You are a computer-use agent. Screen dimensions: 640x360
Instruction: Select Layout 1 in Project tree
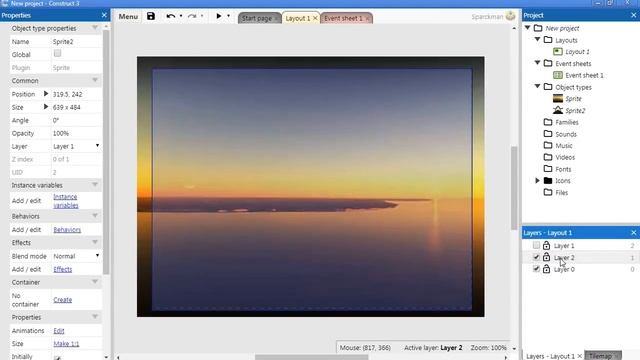coord(577,52)
